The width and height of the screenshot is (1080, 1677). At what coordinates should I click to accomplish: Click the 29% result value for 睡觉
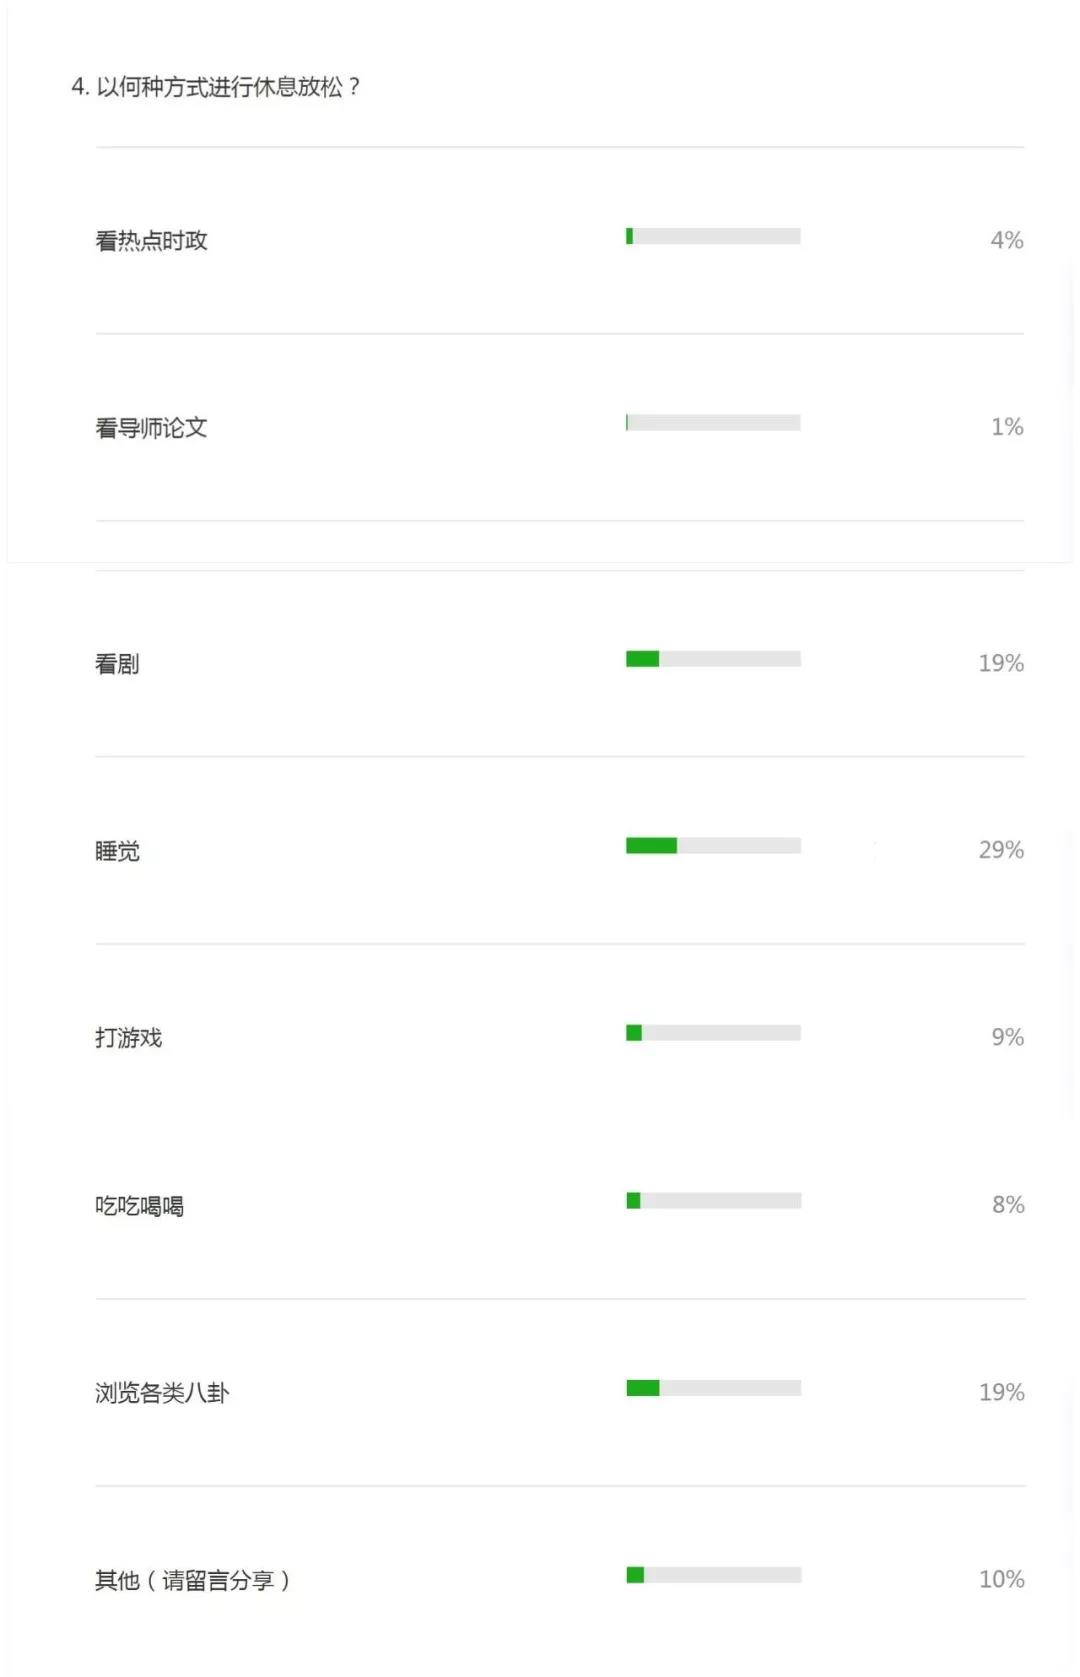click(x=1000, y=851)
